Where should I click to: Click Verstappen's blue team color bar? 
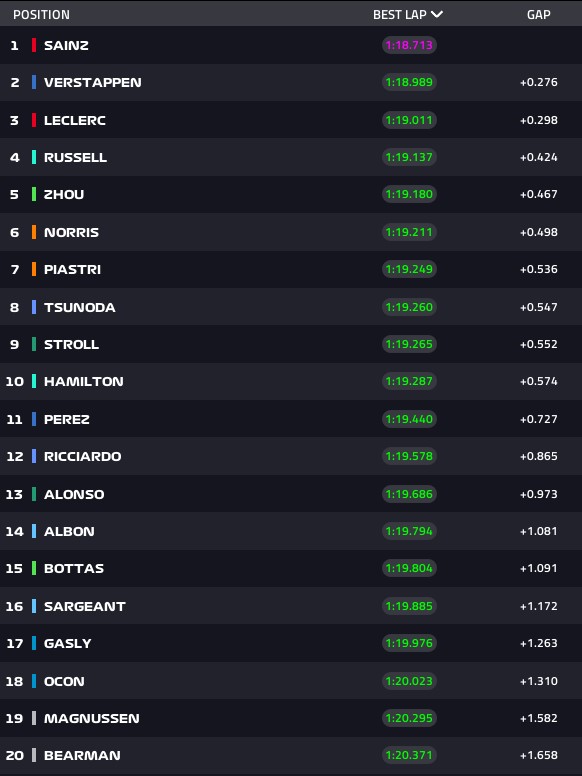coord(34,82)
